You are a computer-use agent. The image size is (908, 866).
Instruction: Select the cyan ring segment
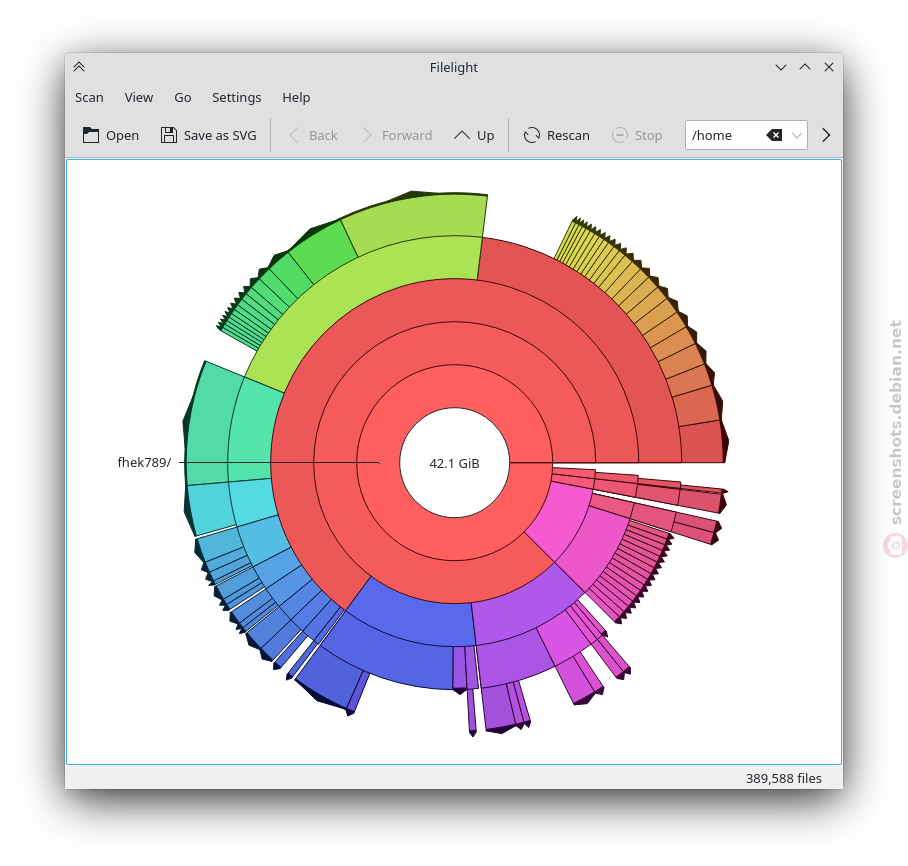[253, 501]
